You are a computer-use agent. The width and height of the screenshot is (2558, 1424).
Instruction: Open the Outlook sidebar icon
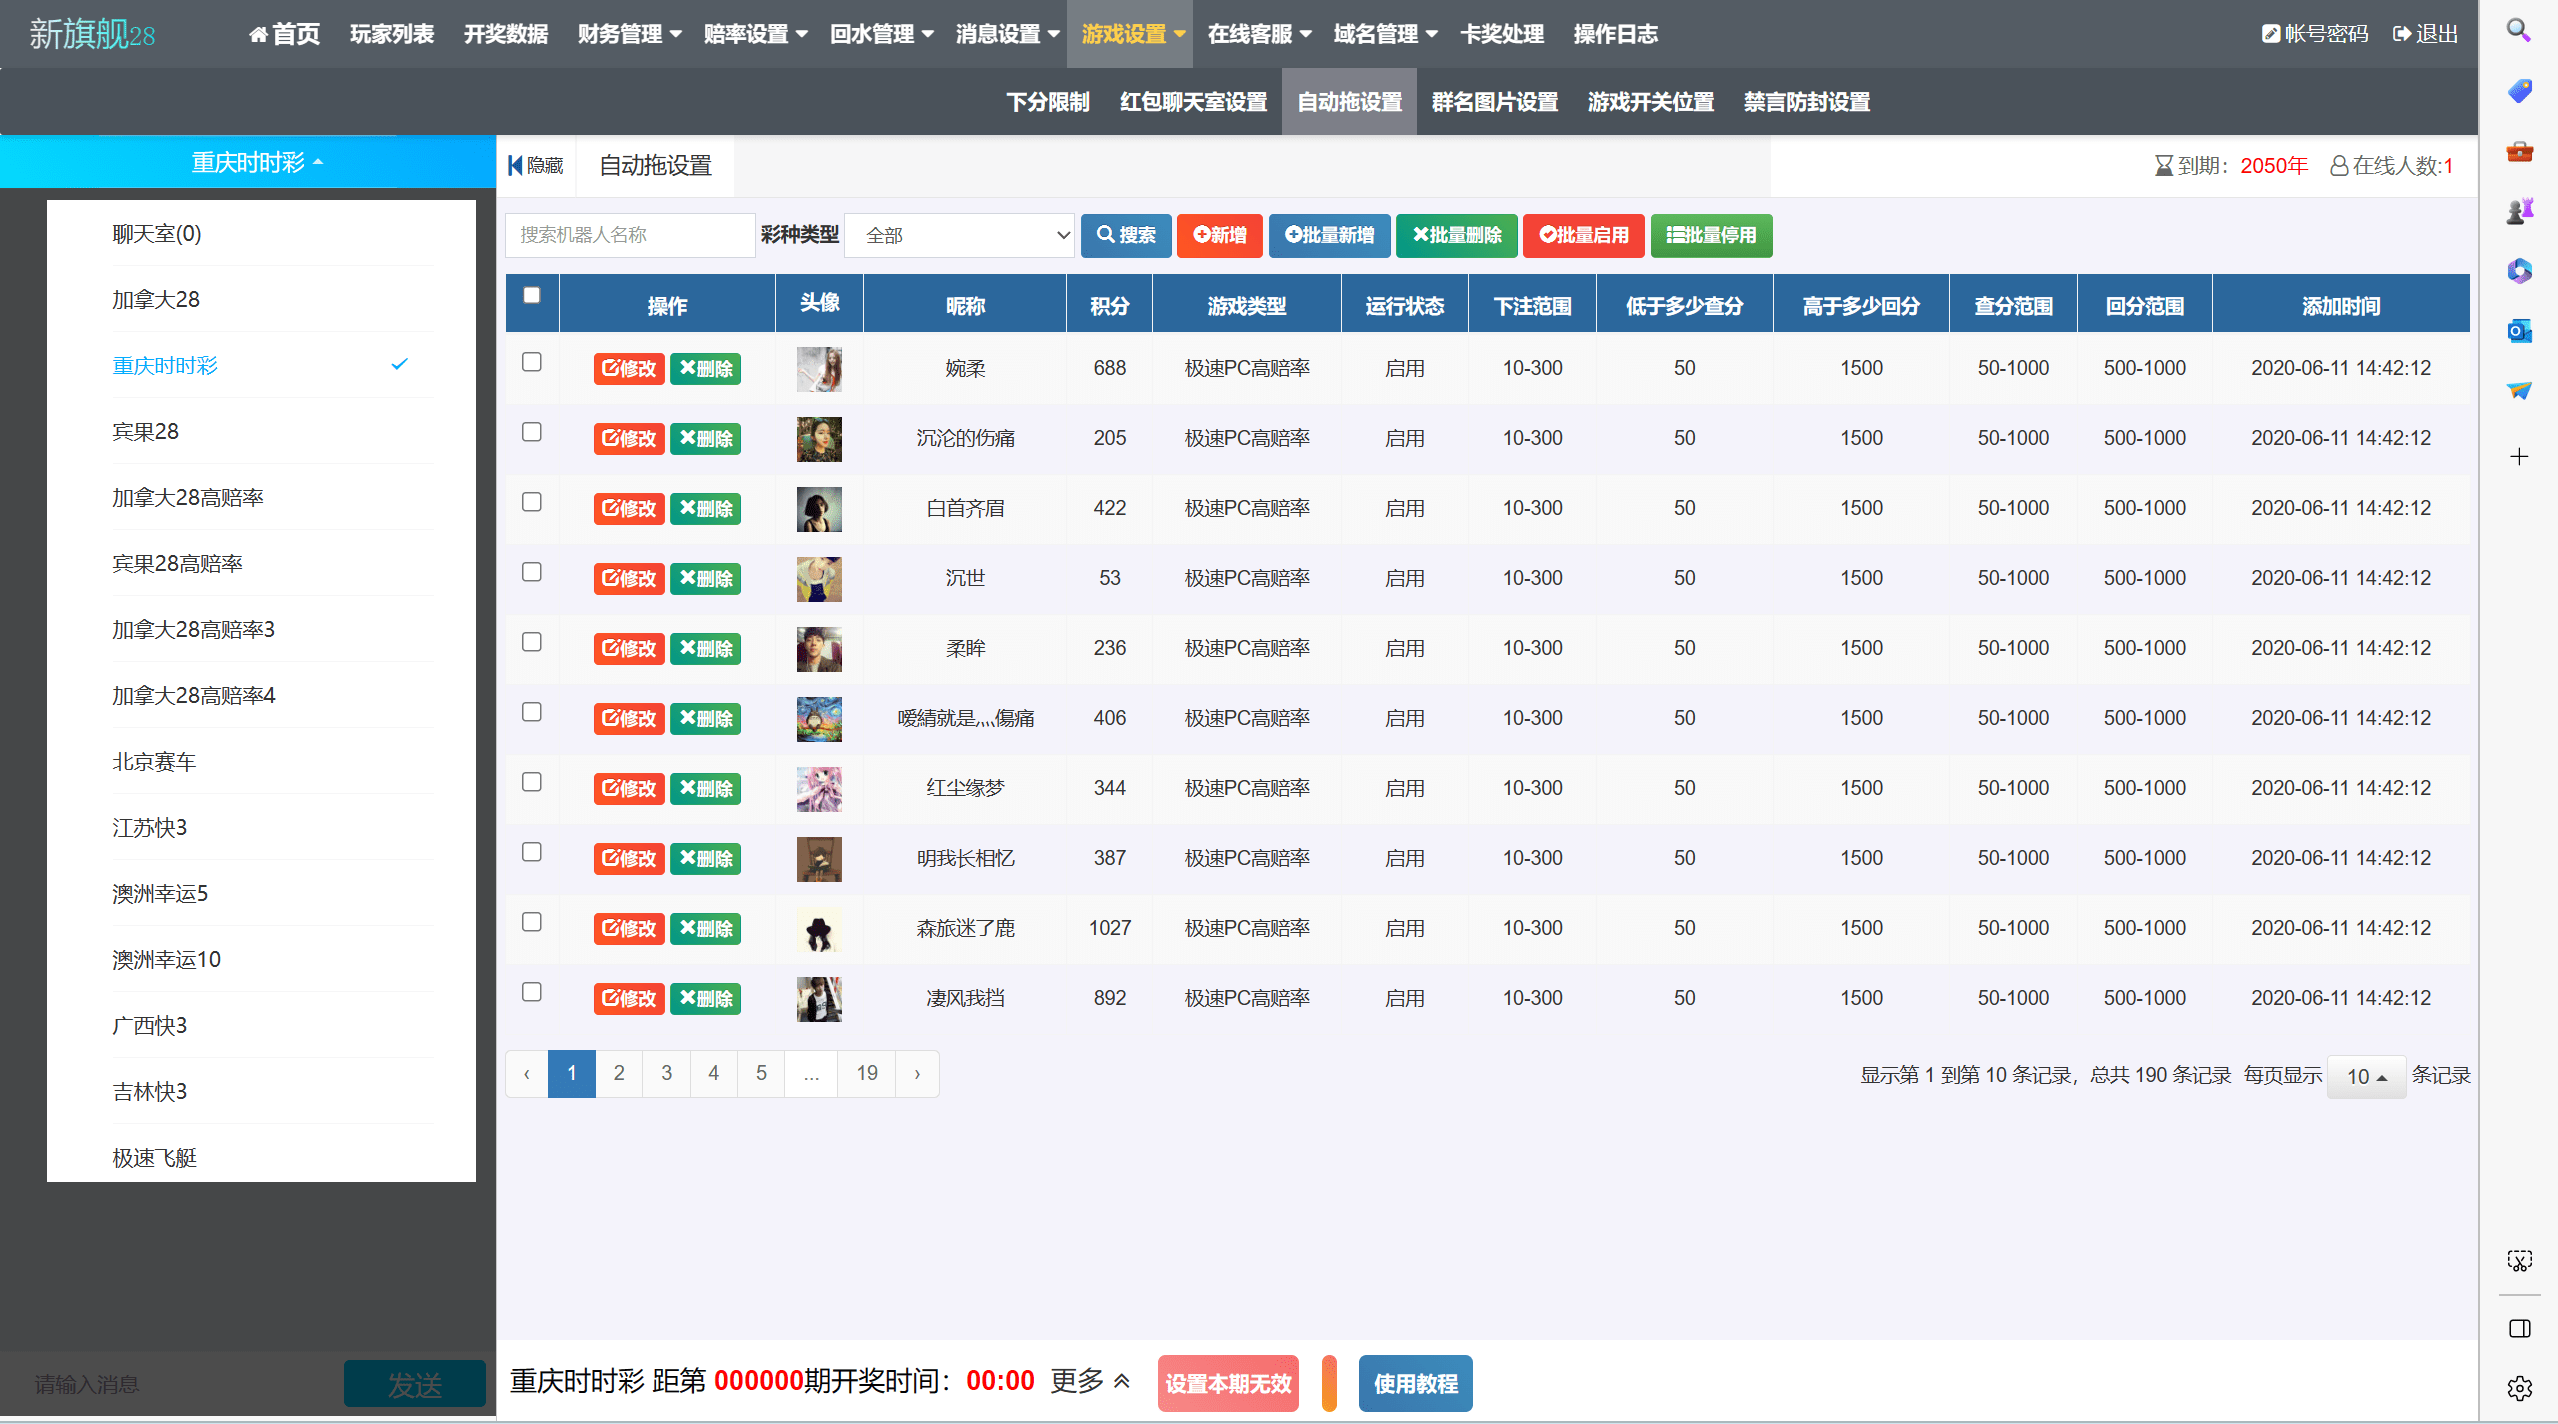click(2519, 331)
